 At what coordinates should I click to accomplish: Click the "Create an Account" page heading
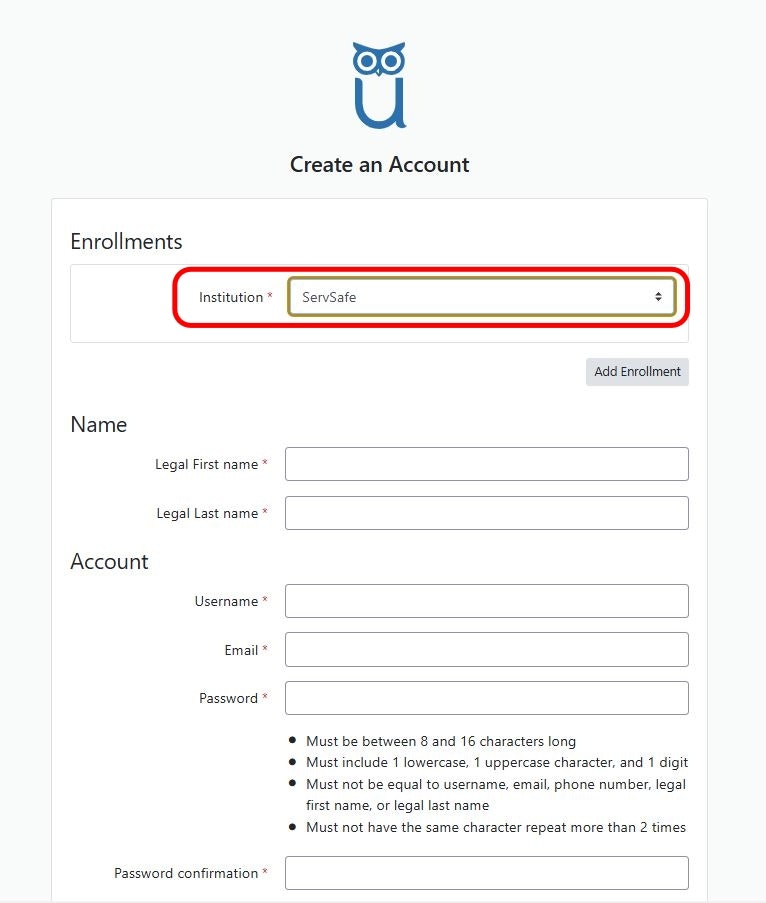379,164
